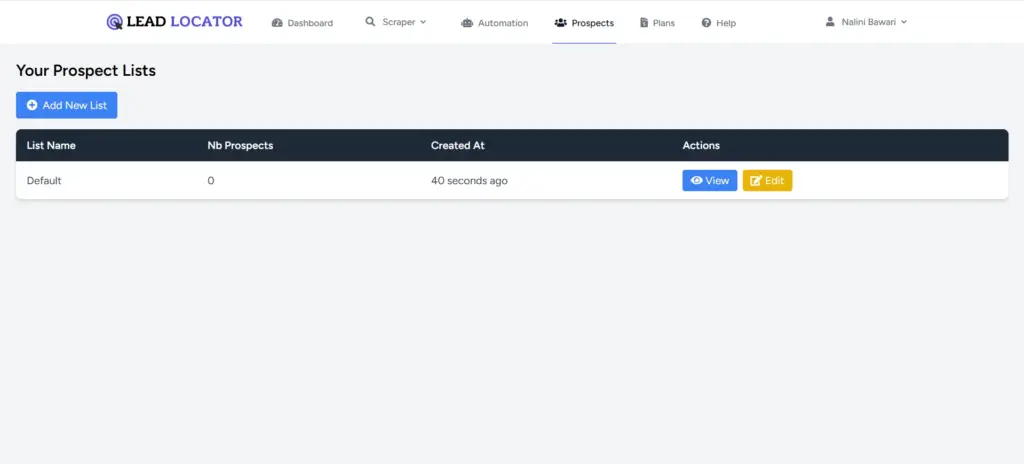Select the Default list name cell
This screenshot has height=464, width=1024.
pyautogui.click(x=44, y=181)
